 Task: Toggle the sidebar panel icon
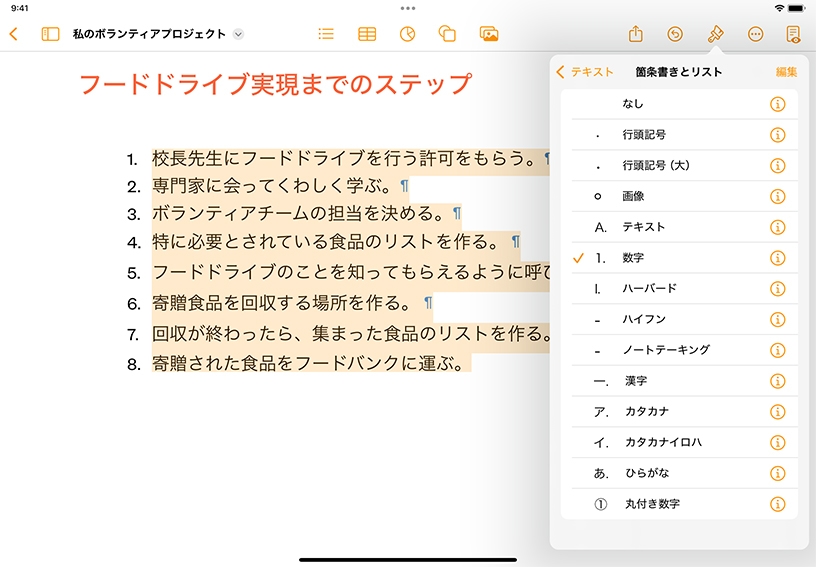50,34
